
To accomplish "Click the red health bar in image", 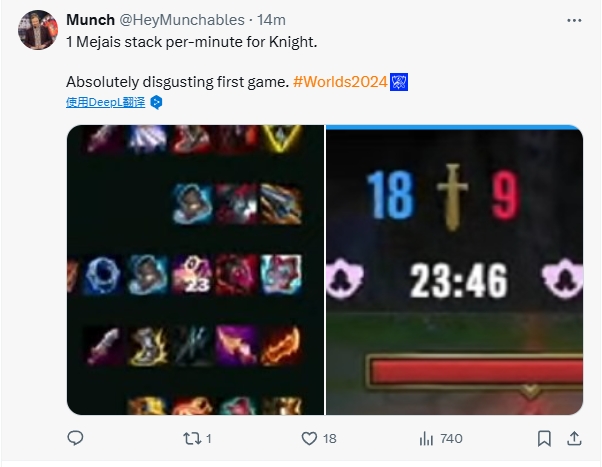I will coord(475,372).
